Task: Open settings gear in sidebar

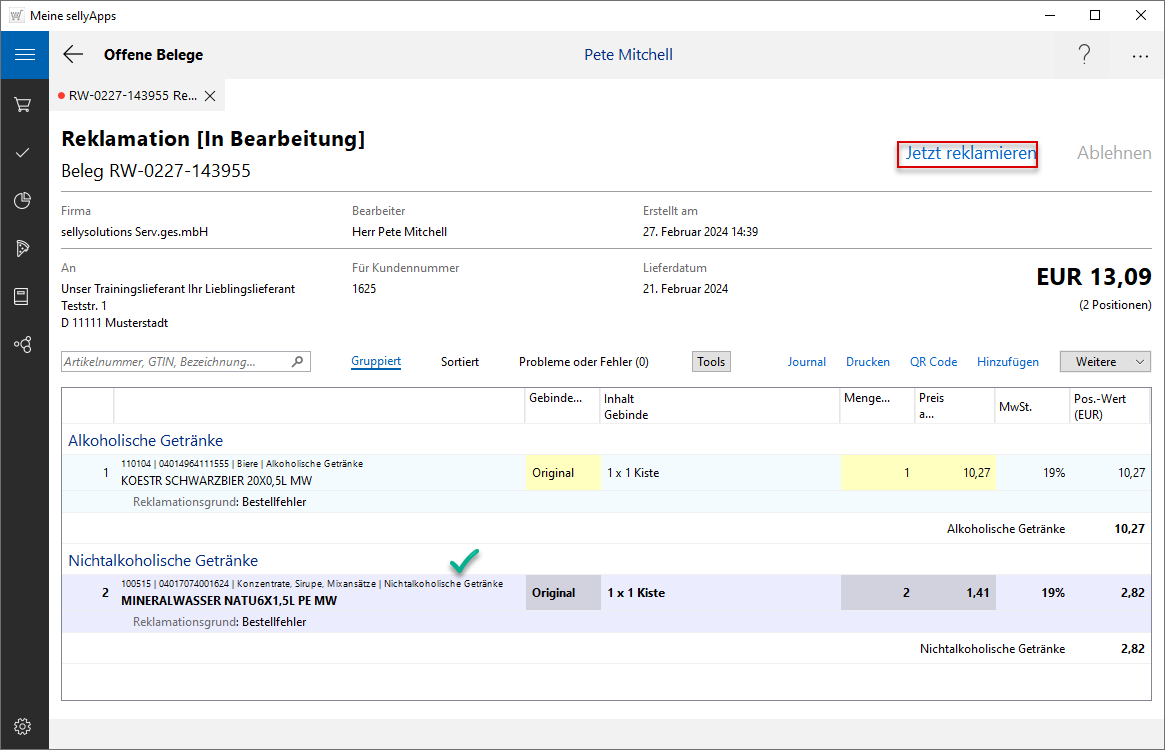Action: click(x=24, y=726)
